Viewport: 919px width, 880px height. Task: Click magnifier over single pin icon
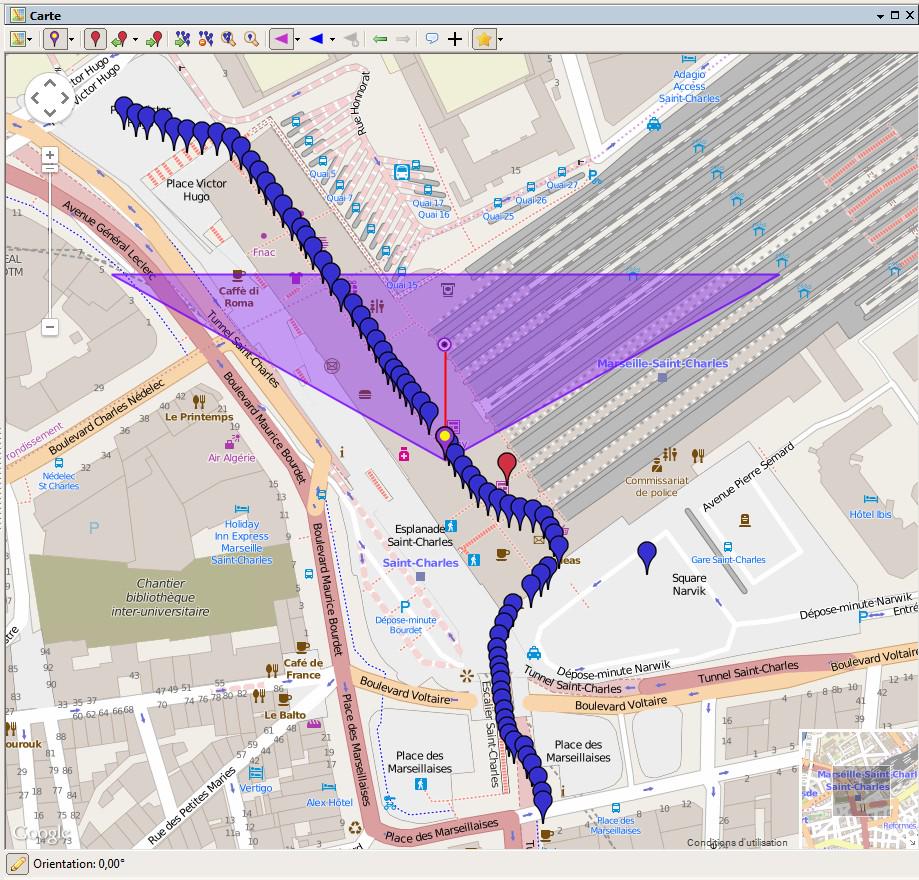251,39
